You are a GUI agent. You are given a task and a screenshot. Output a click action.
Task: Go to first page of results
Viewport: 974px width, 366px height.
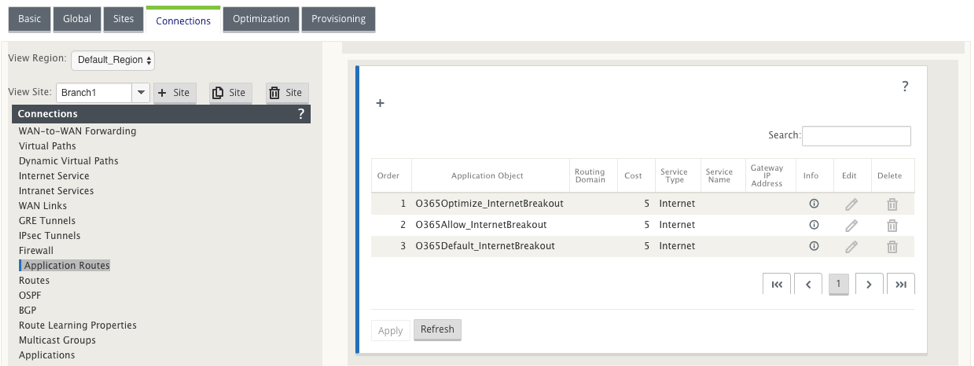coord(776,284)
